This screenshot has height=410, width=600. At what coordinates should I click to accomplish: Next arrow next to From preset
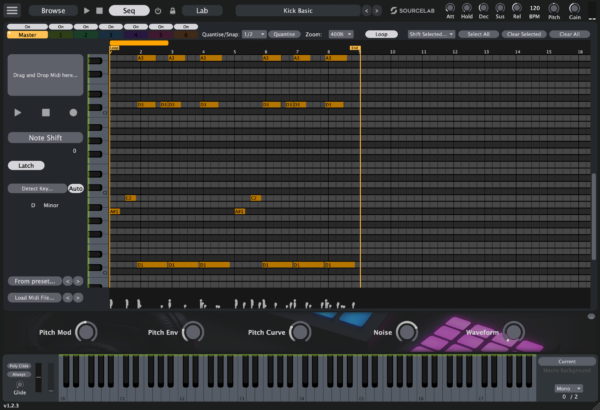[78, 281]
